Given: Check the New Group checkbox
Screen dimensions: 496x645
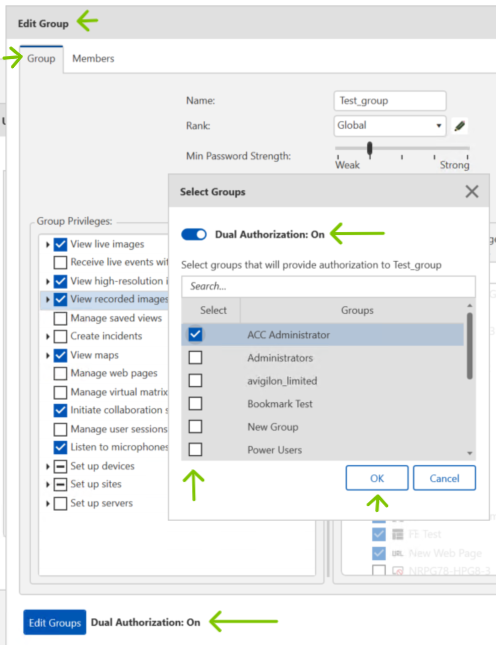Looking at the screenshot, I should tap(195, 427).
